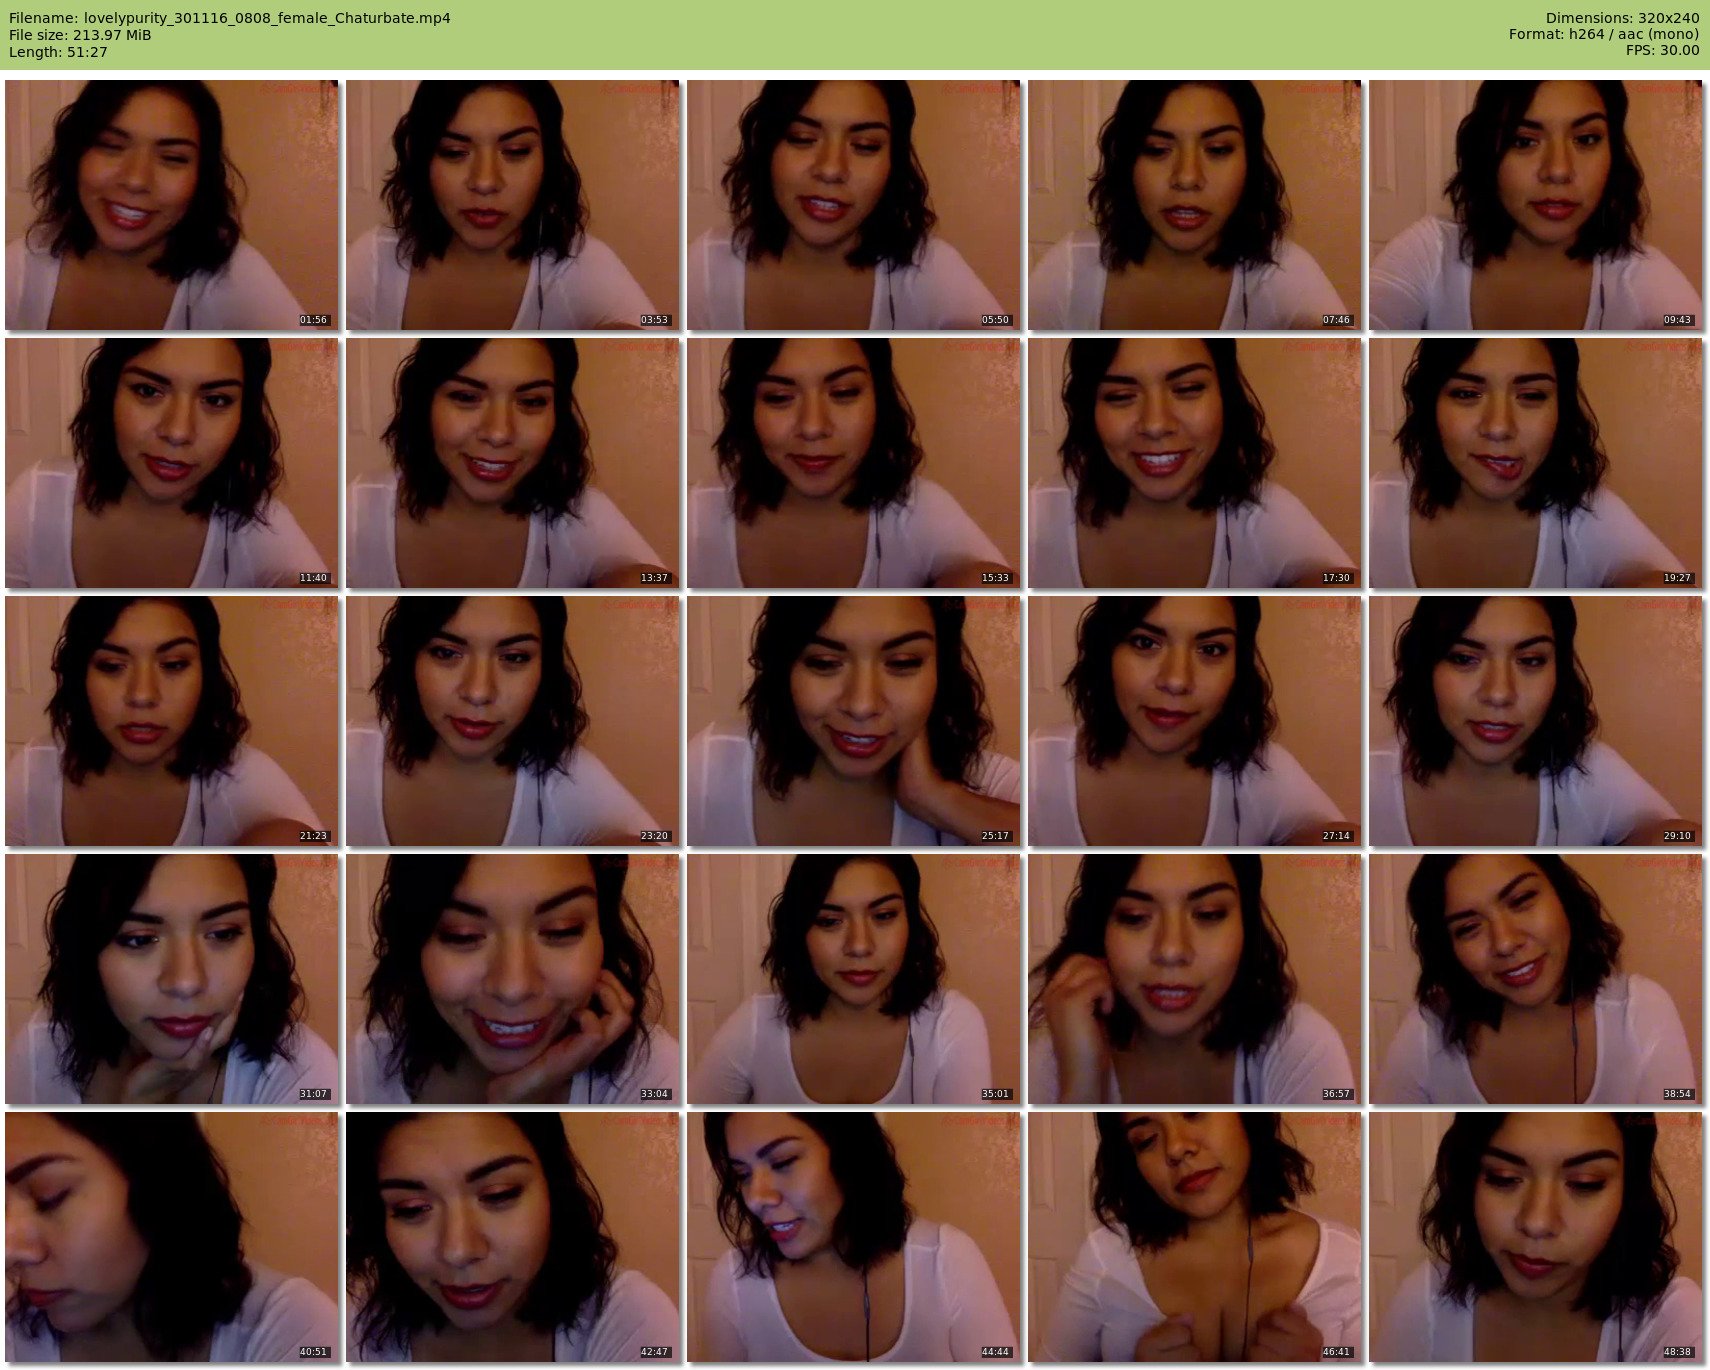The image size is (1710, 1370).
Task: Click the thumbnail labeled 44:44
Action: pyautogui.click(x=854, y=1237)
